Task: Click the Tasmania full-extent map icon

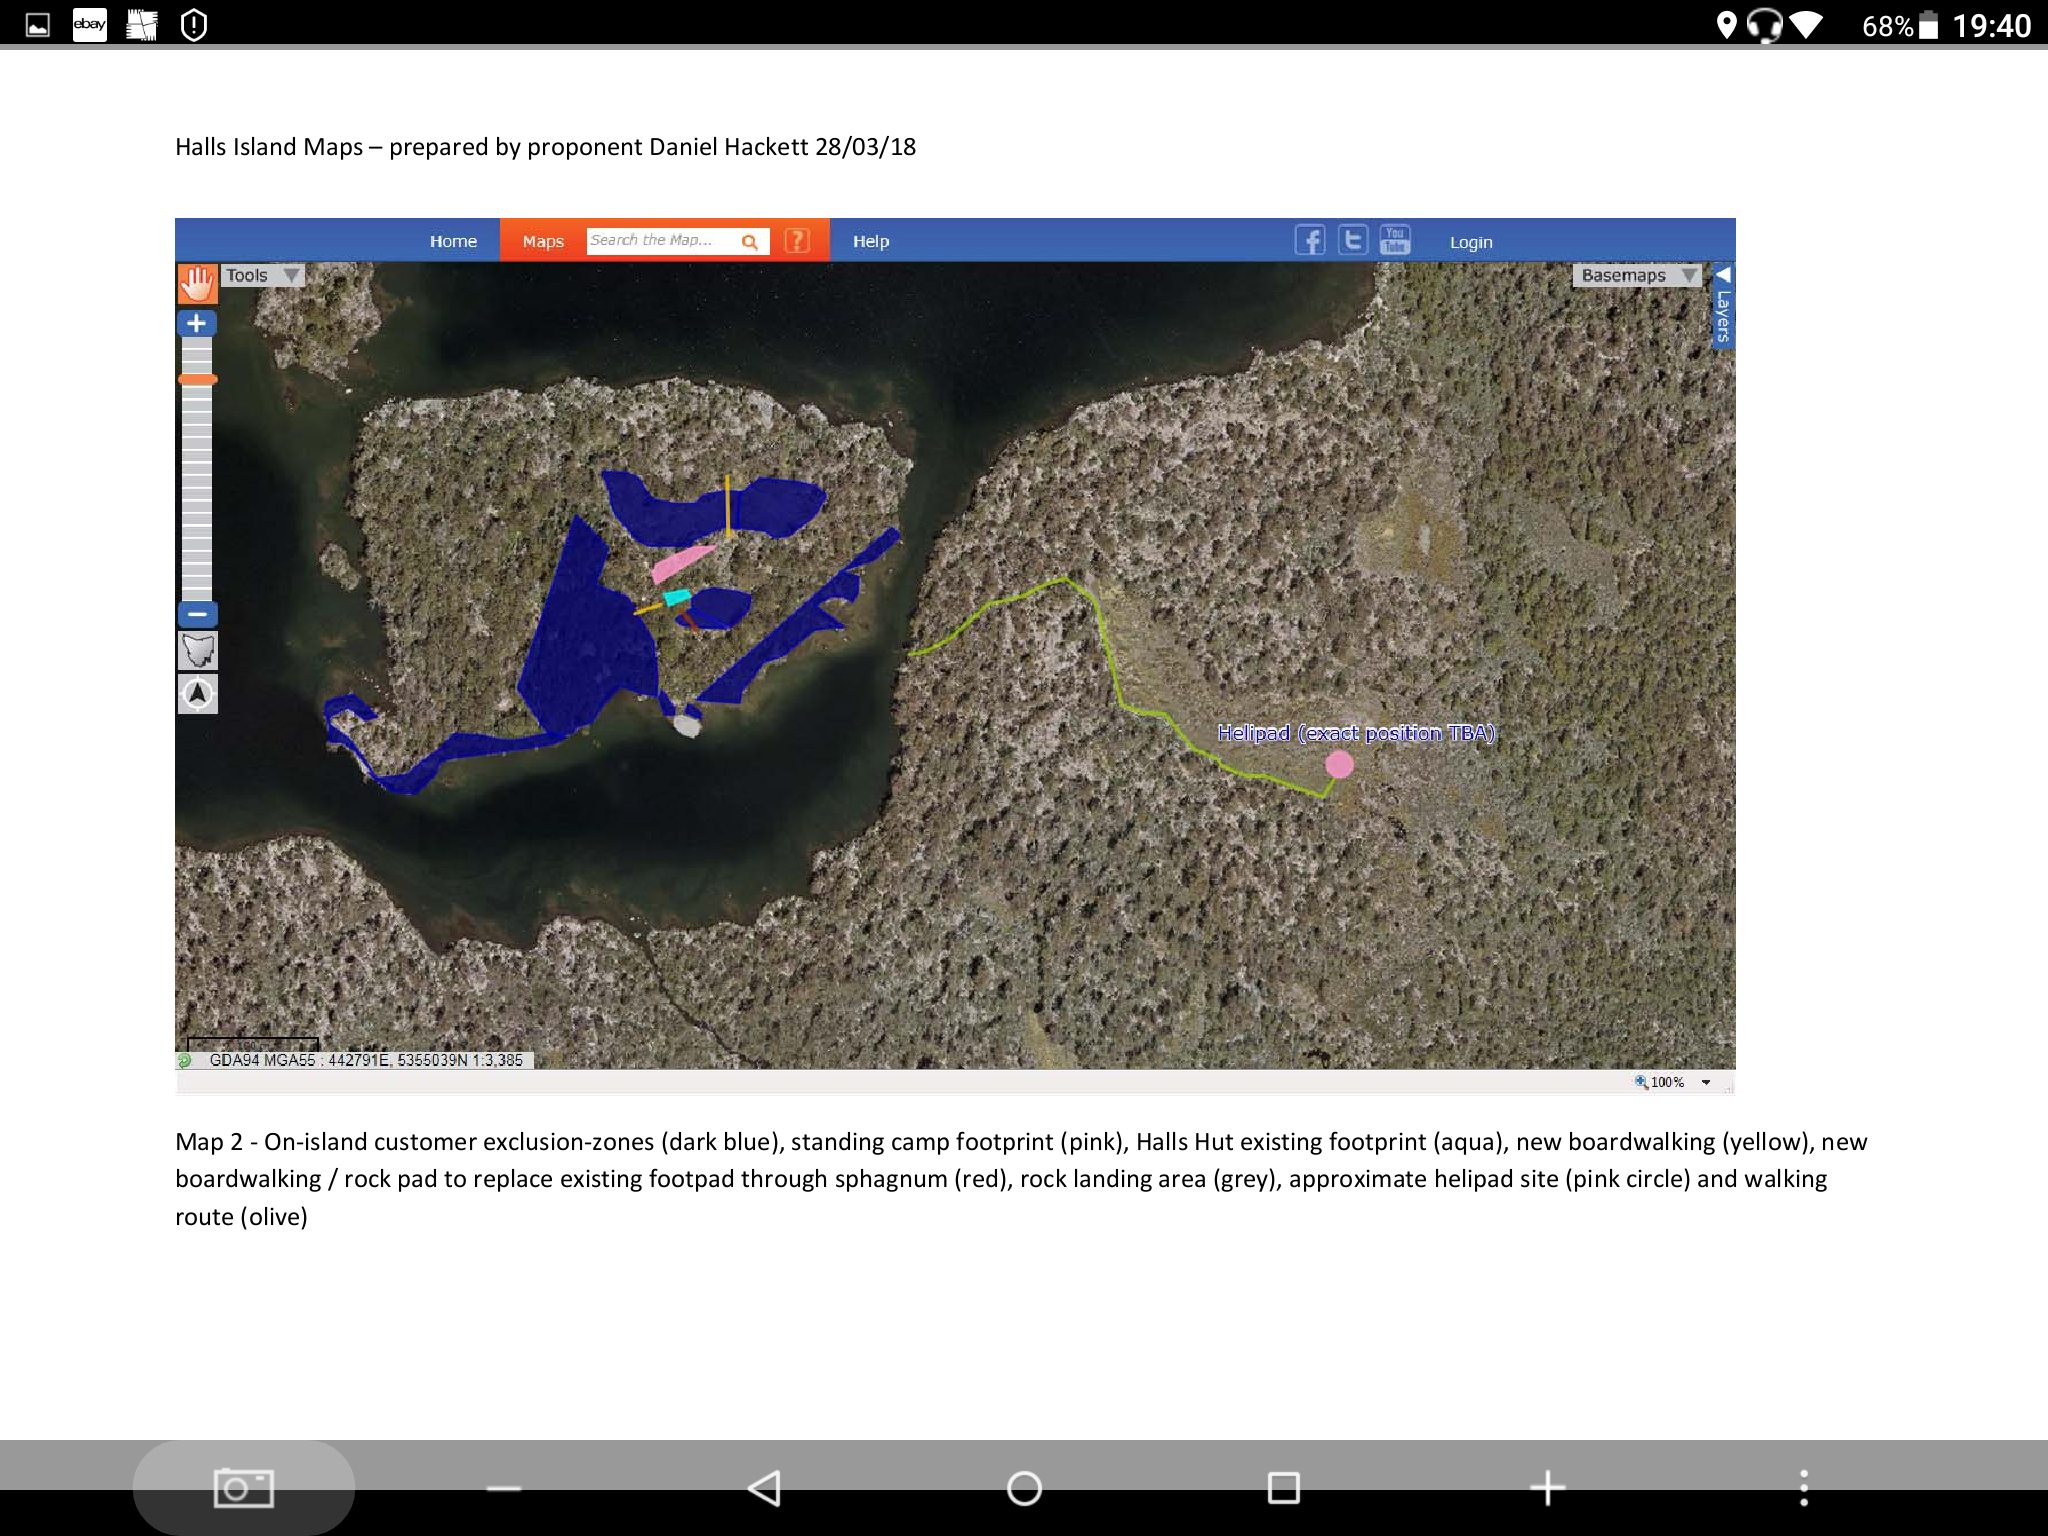Action: (197, 651)
